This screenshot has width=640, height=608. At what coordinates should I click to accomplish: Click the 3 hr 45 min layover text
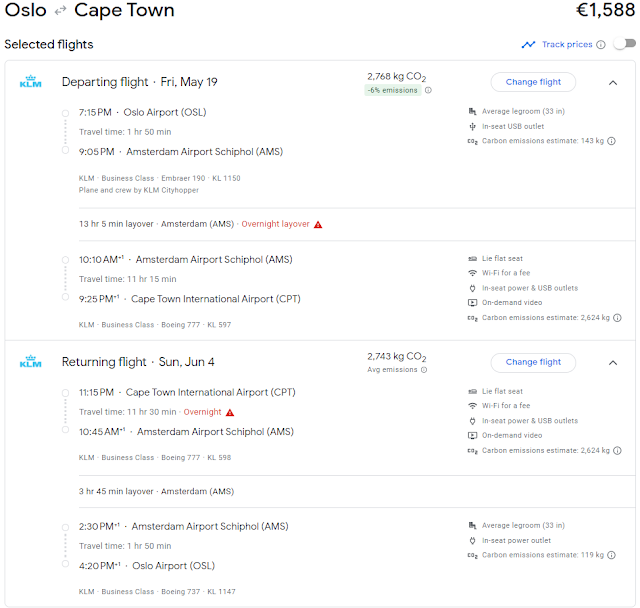pyautogui.click(x=116, y=491)
